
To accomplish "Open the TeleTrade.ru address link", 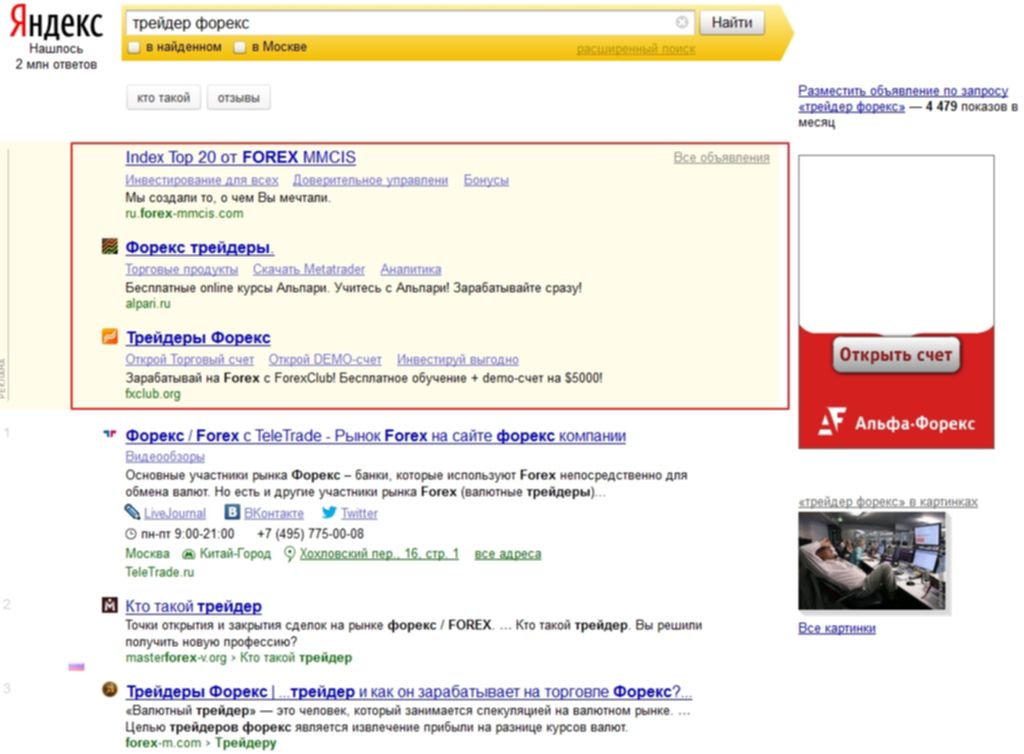I will [x=159, y=573].
